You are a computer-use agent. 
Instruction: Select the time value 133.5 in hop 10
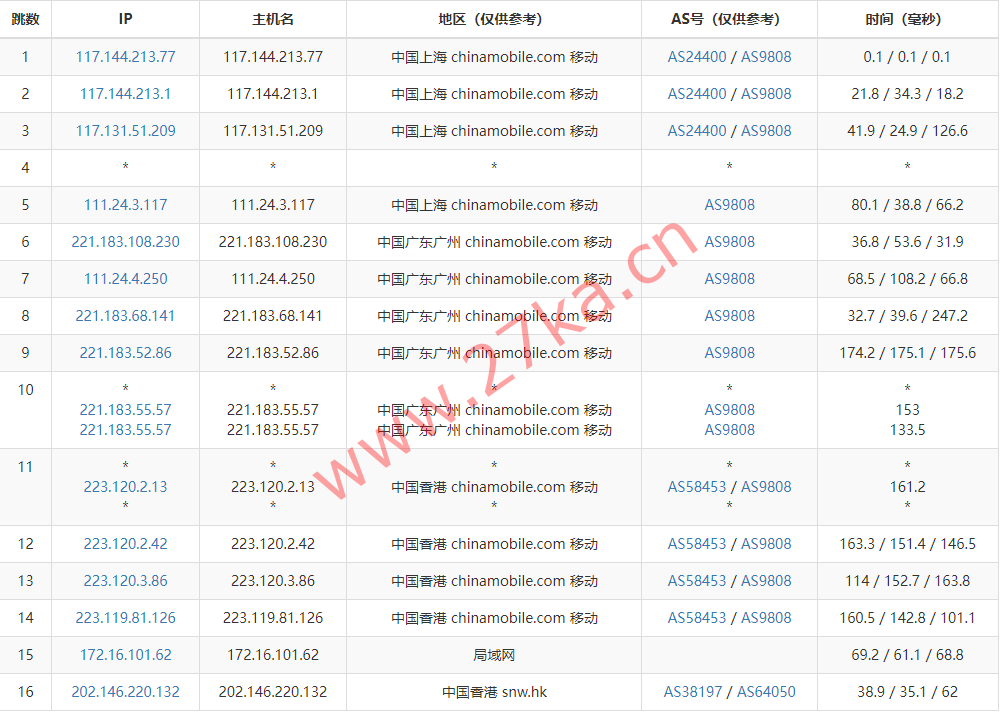tap(907, 430)
